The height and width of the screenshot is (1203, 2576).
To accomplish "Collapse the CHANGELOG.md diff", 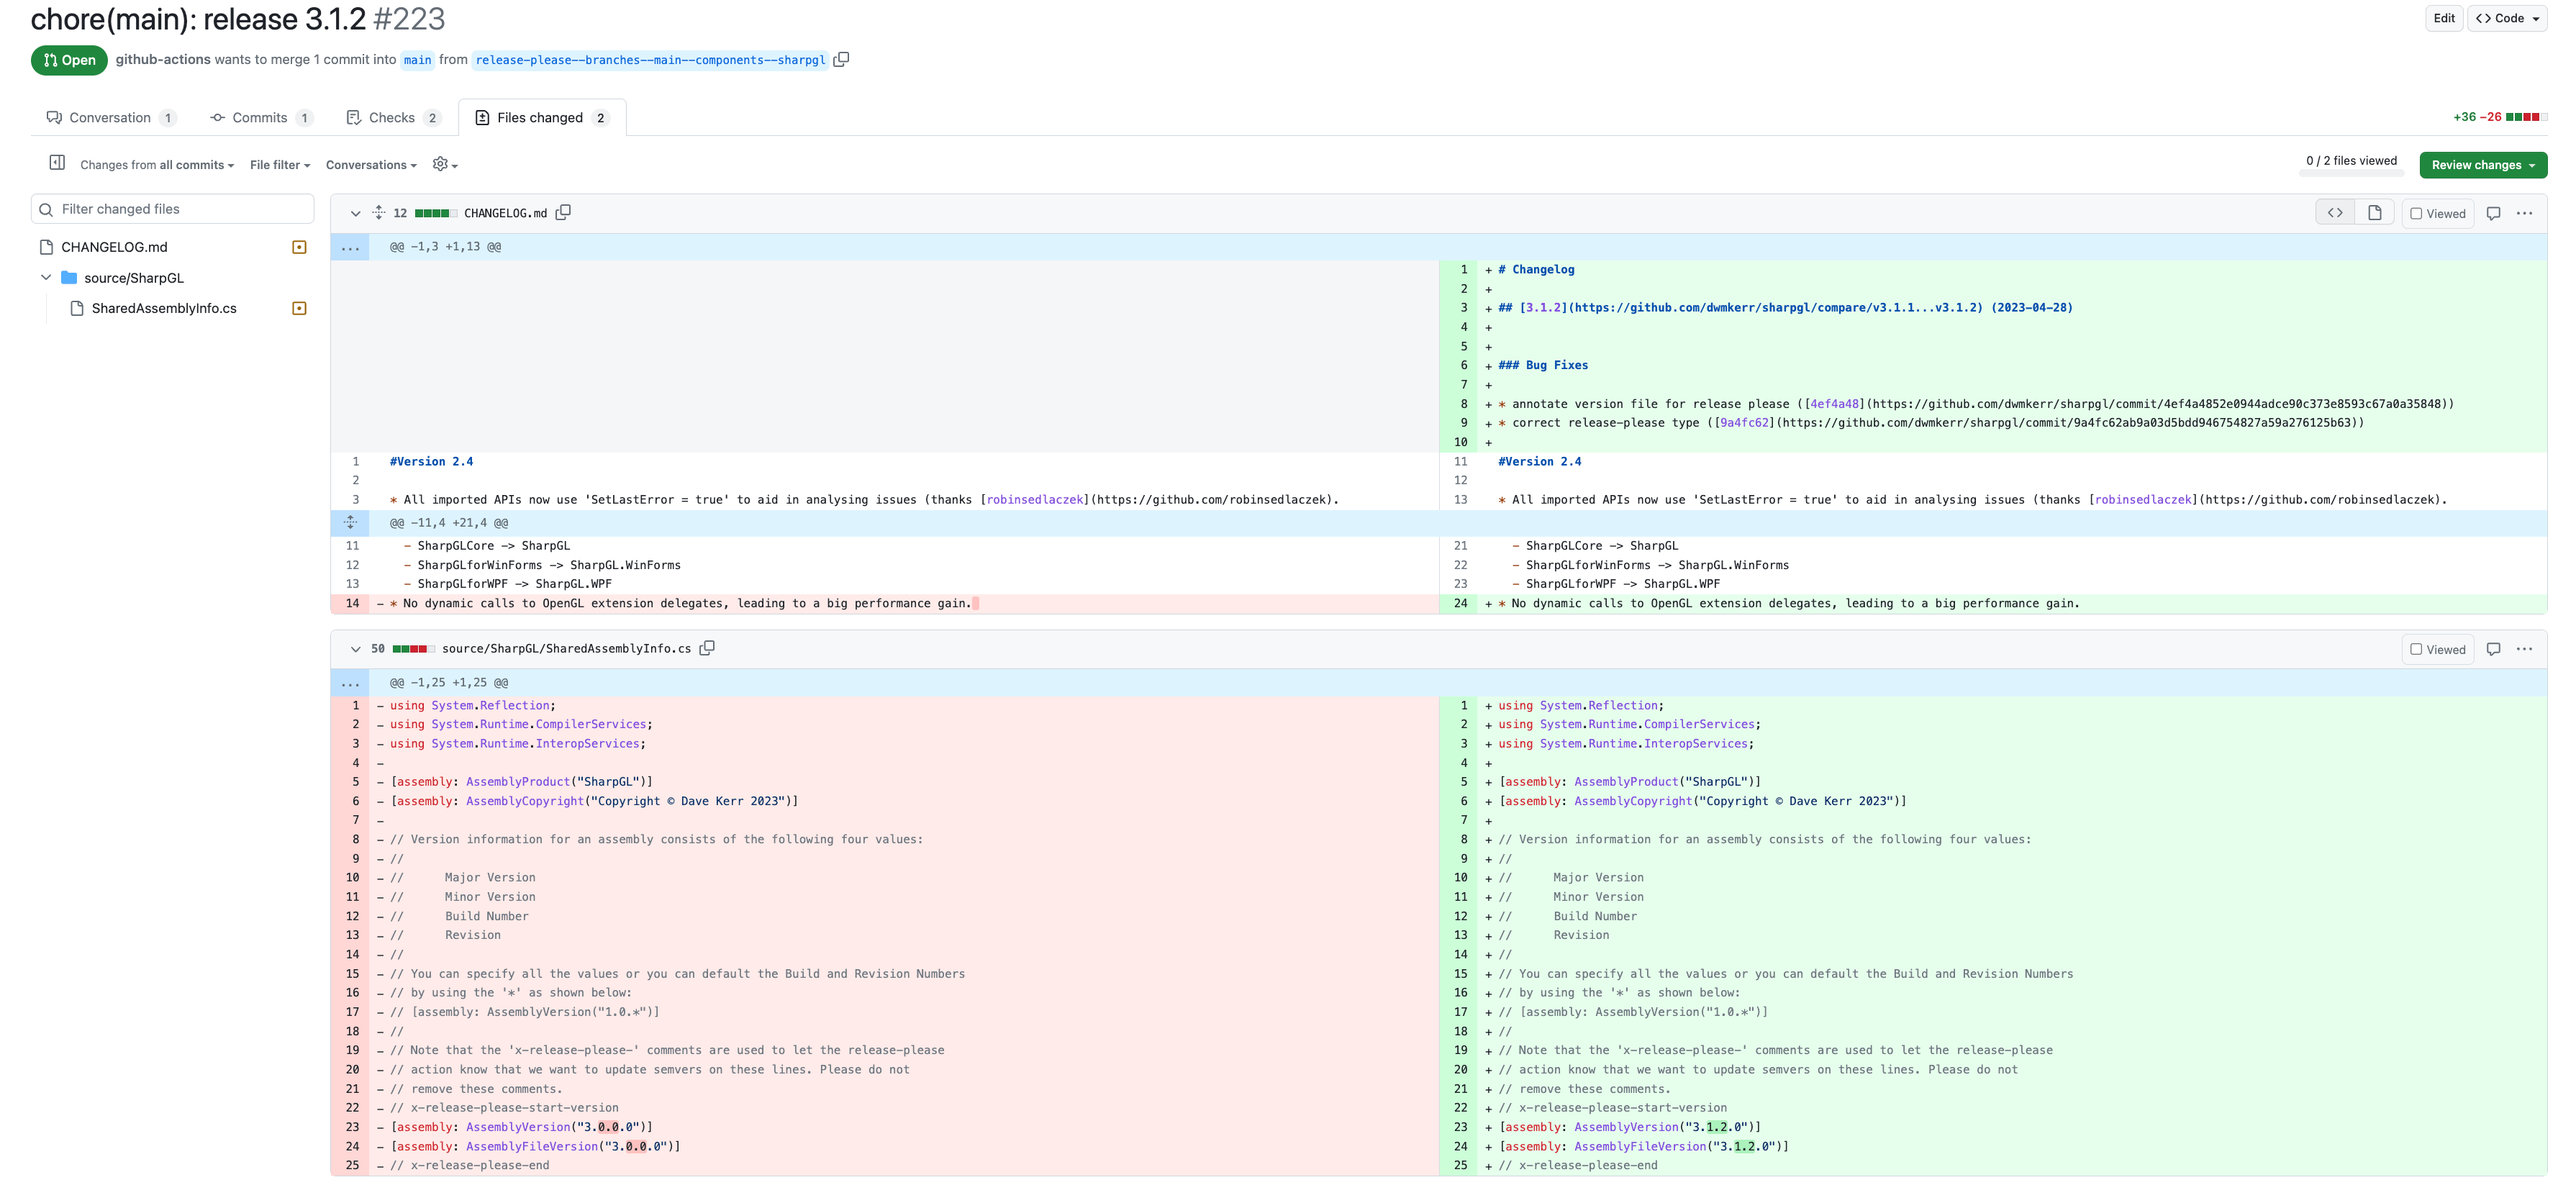I will pyautogui.click(x=355, y=213).
